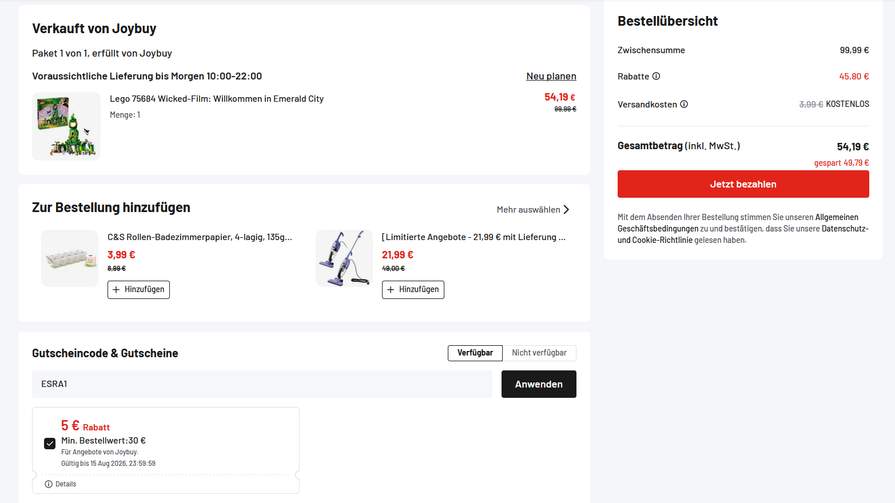Open the C&S Rollen-Badezimmerpapier product title
Screen dimensions: 895x503
tap(200, 237)
